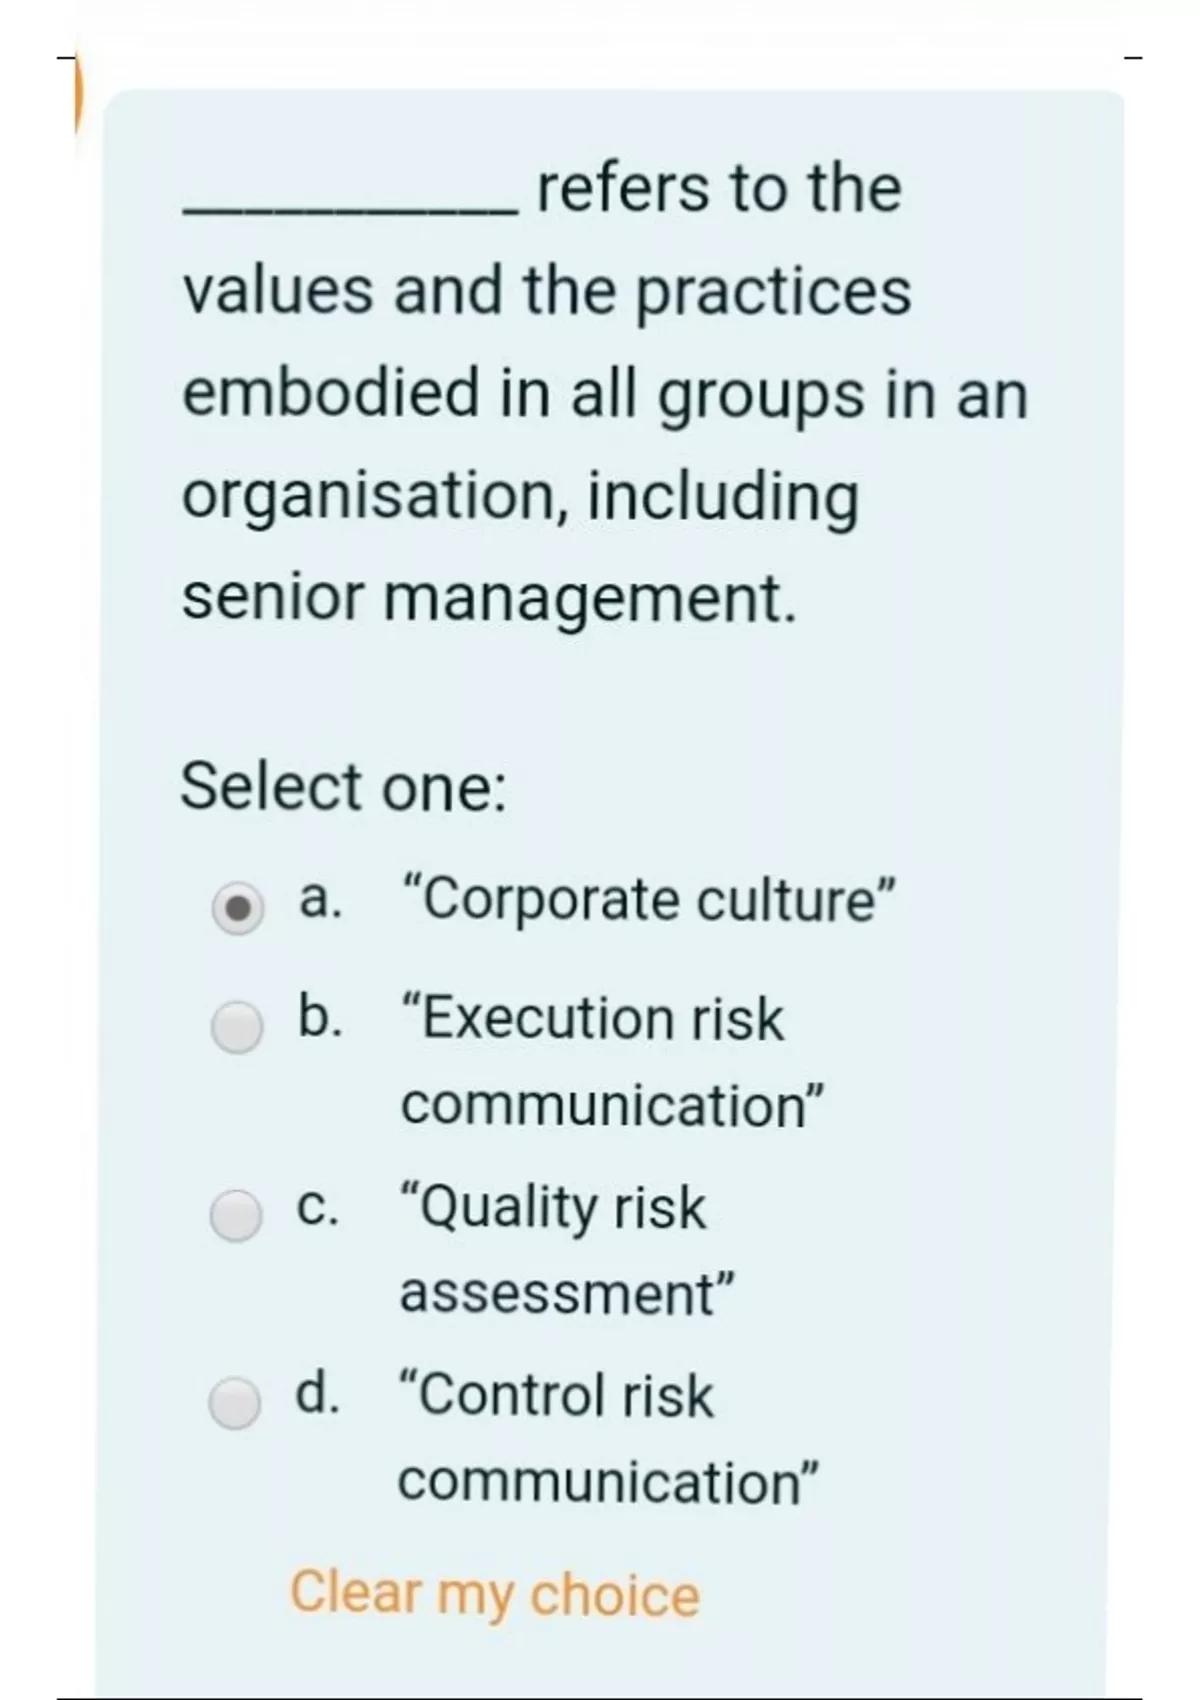Click the letter "d." beside Control risk
This screenshot has height=1700, width=1200.
[318, 1393]
